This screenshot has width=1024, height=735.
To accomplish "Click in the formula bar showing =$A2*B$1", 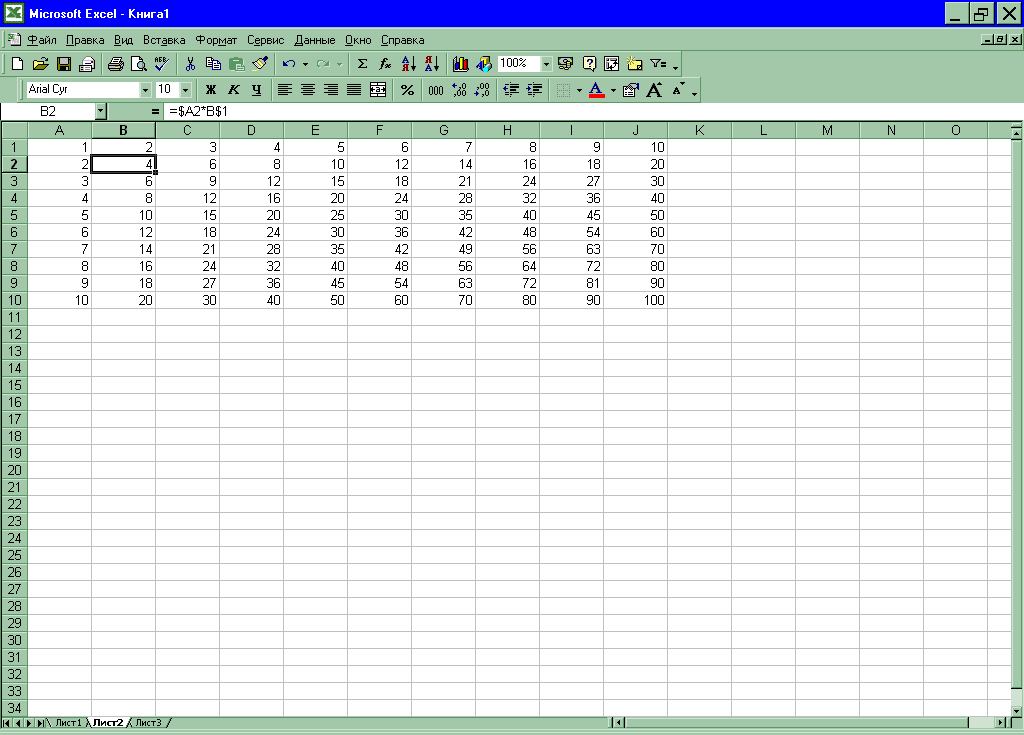I will tap(591, 111).
